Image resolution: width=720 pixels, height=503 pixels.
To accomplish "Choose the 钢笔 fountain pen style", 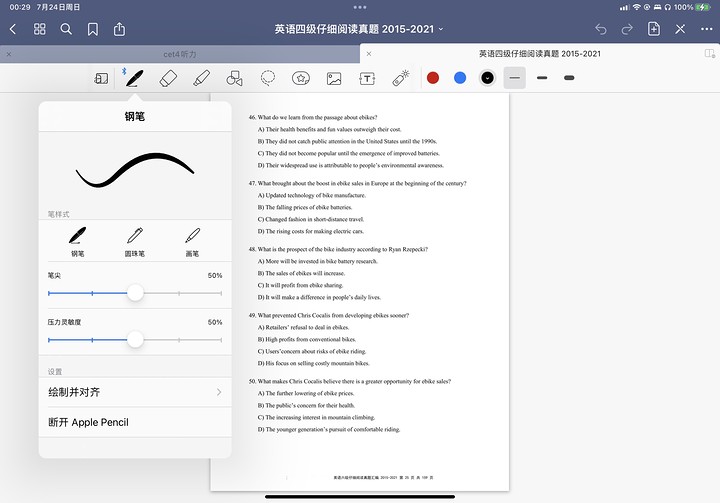I will click(78, 242).
